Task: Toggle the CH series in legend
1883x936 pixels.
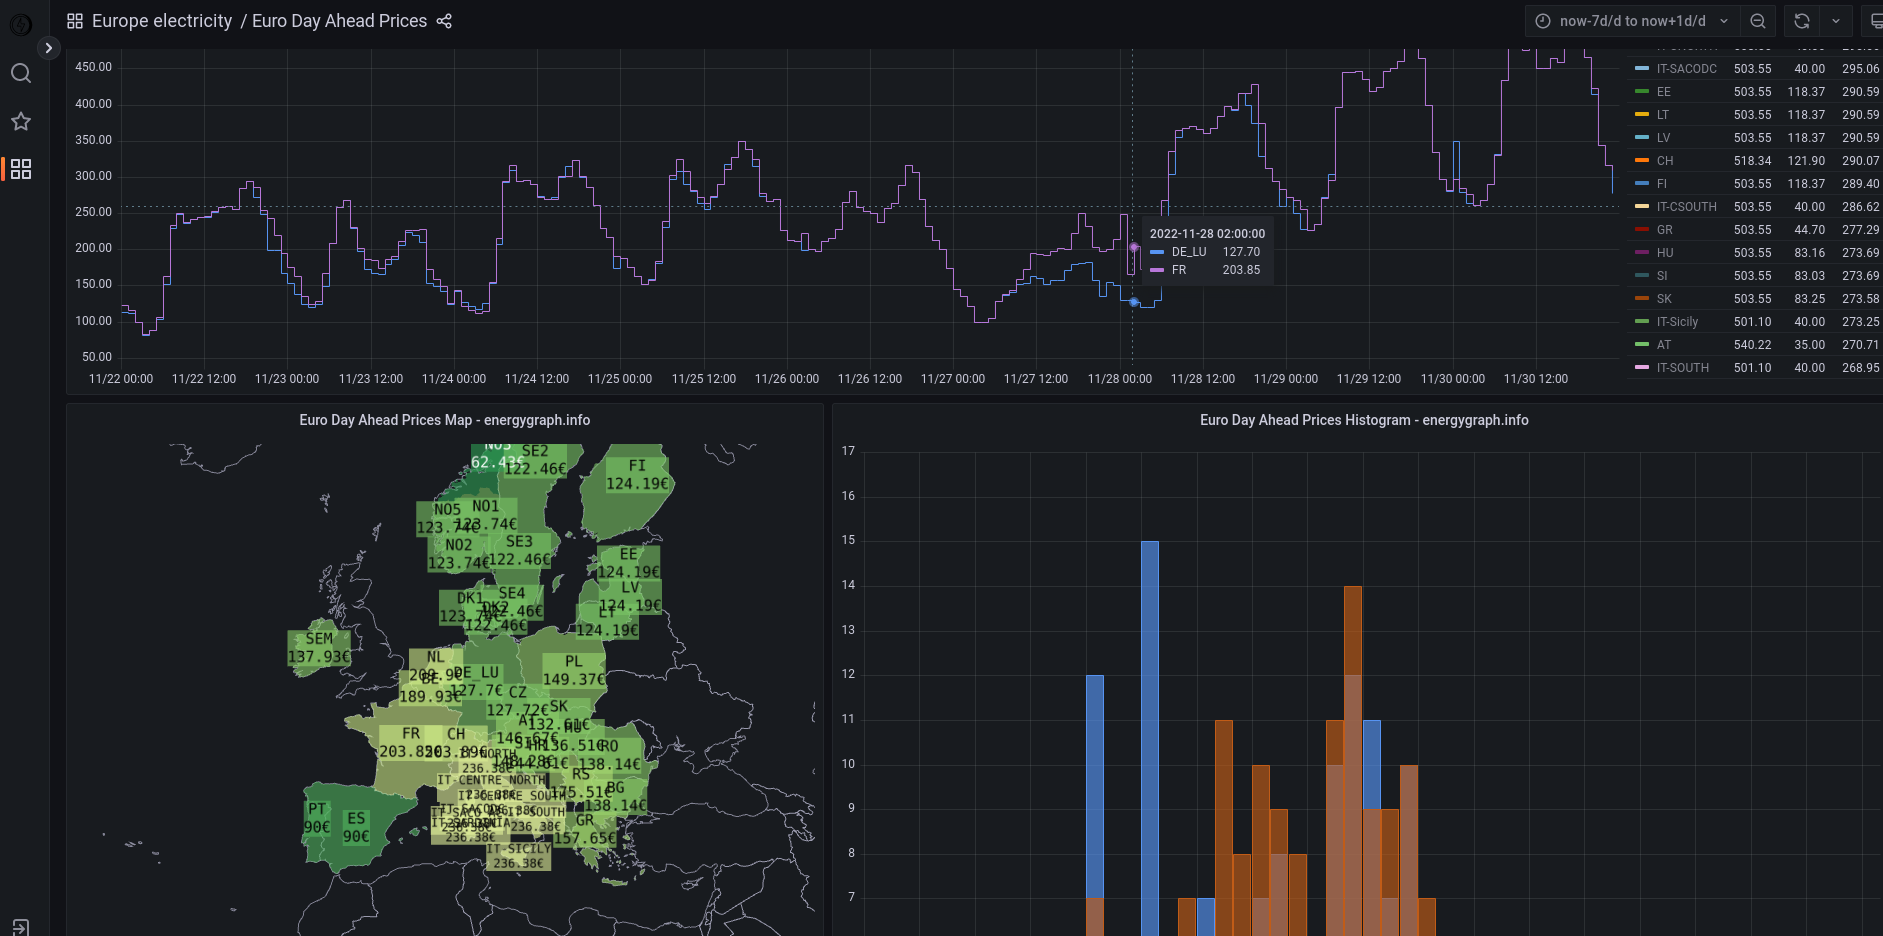Action: pyautogui.click(x=1664, y=161)
